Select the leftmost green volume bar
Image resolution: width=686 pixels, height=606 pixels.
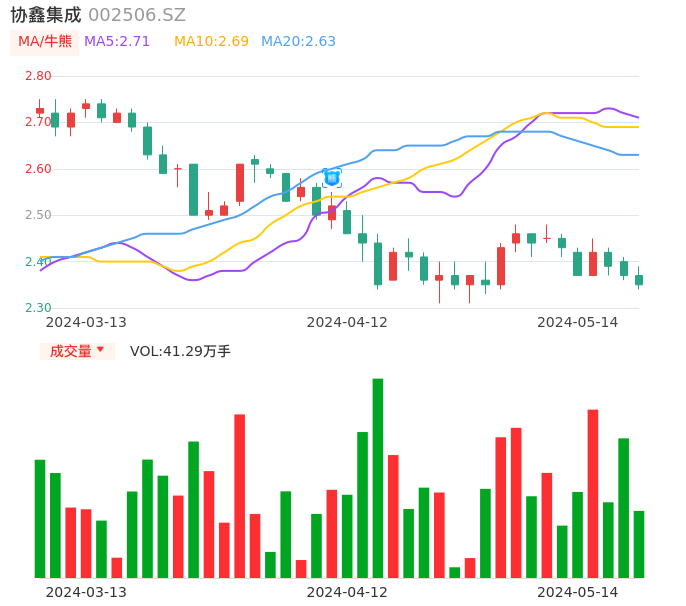(40, 518)
